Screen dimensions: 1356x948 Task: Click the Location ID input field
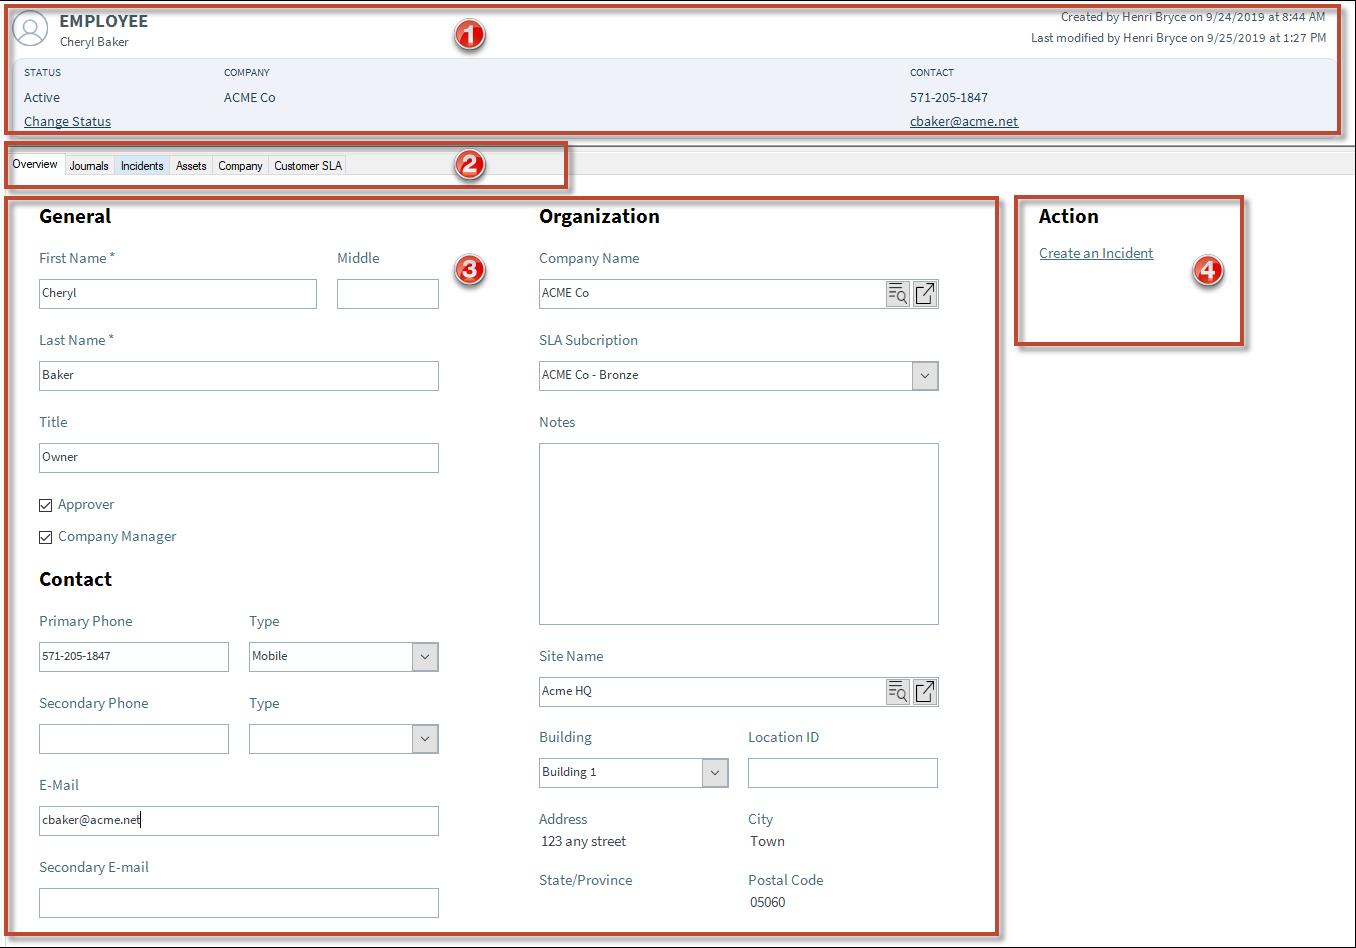(842, 772)
